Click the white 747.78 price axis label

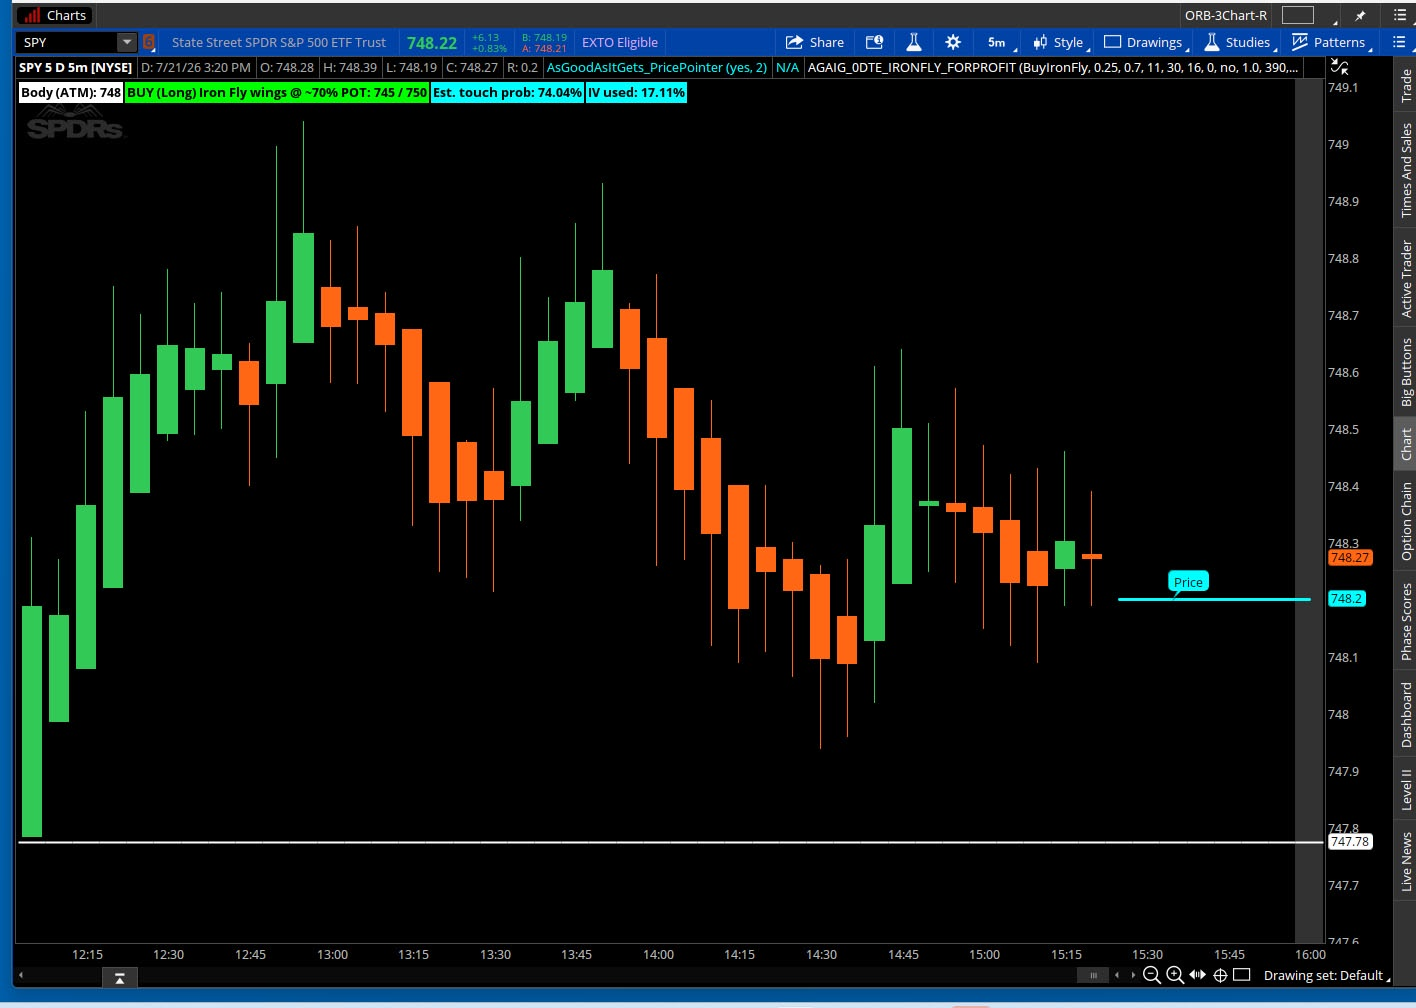[1350, 842]
